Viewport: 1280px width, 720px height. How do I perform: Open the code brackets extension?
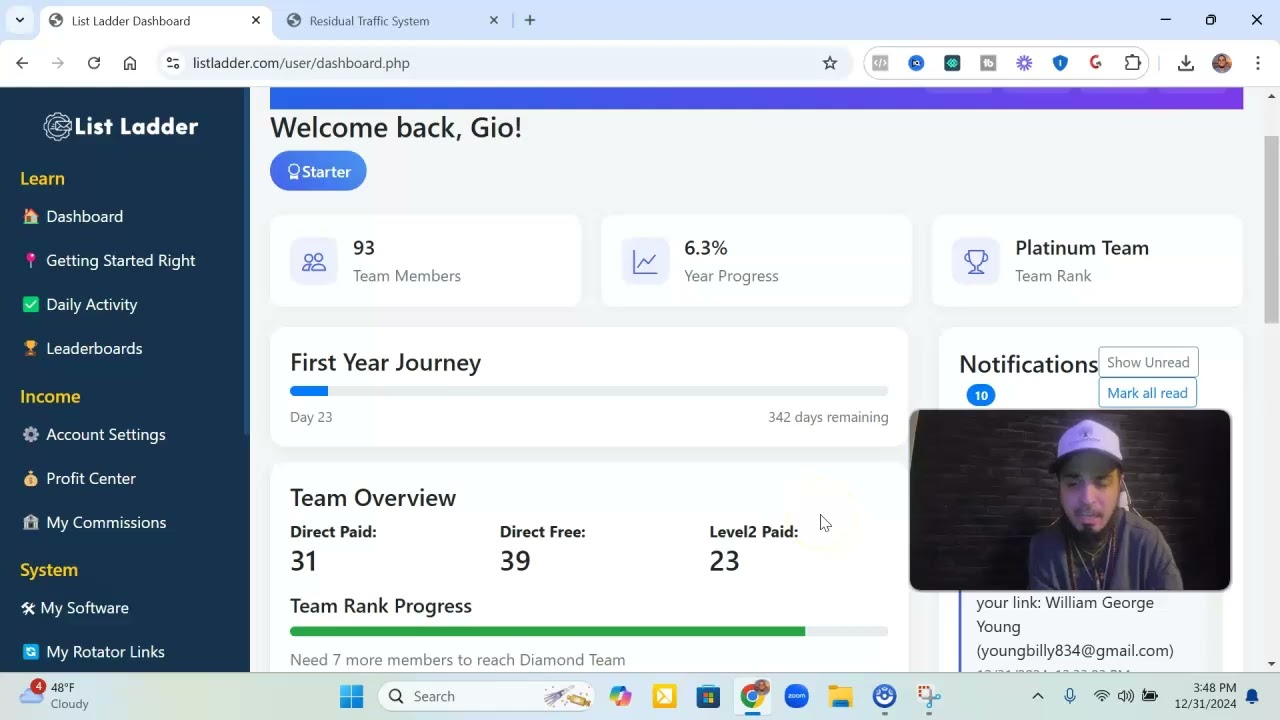[880, 63]
